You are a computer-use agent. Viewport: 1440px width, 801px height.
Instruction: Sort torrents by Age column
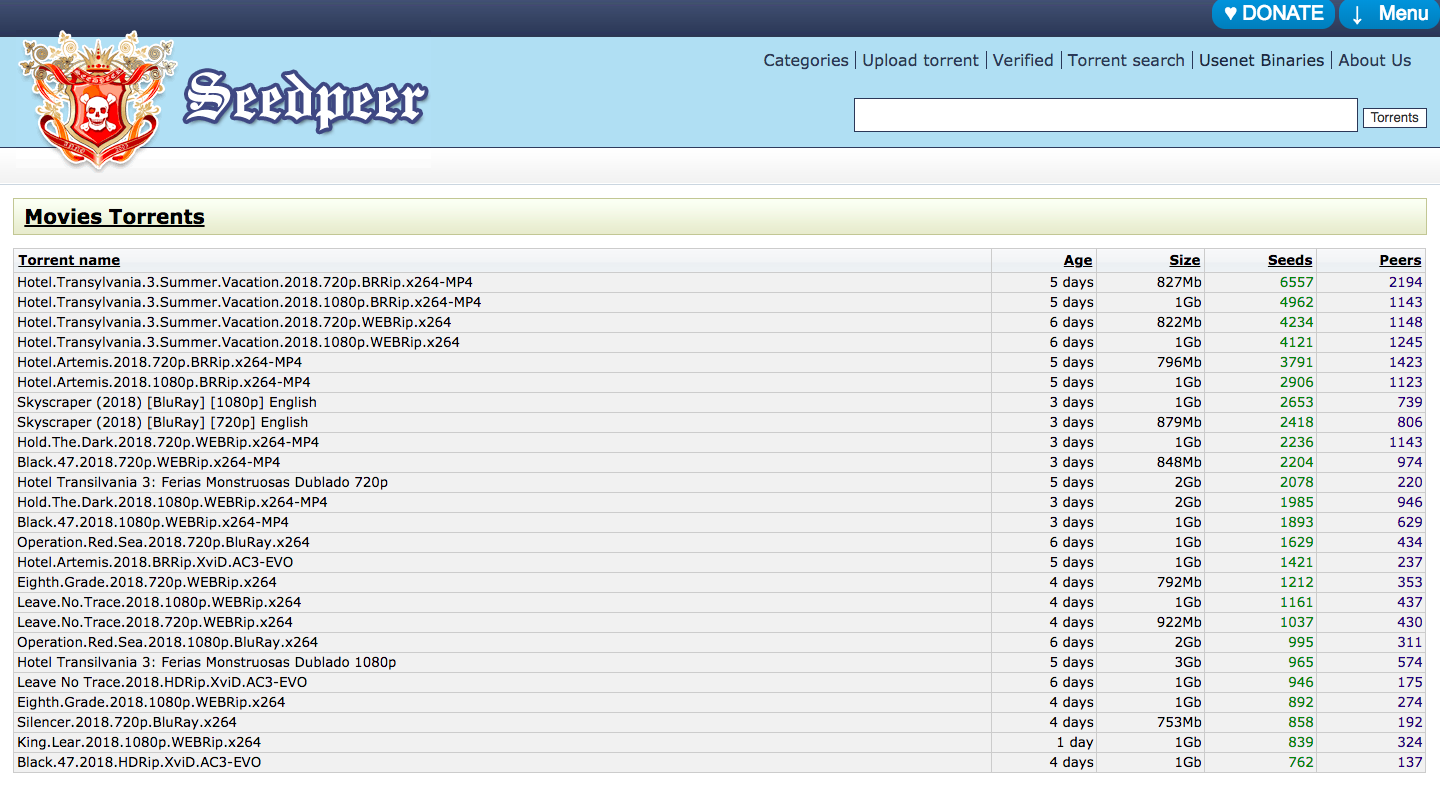click(1077, 260)
